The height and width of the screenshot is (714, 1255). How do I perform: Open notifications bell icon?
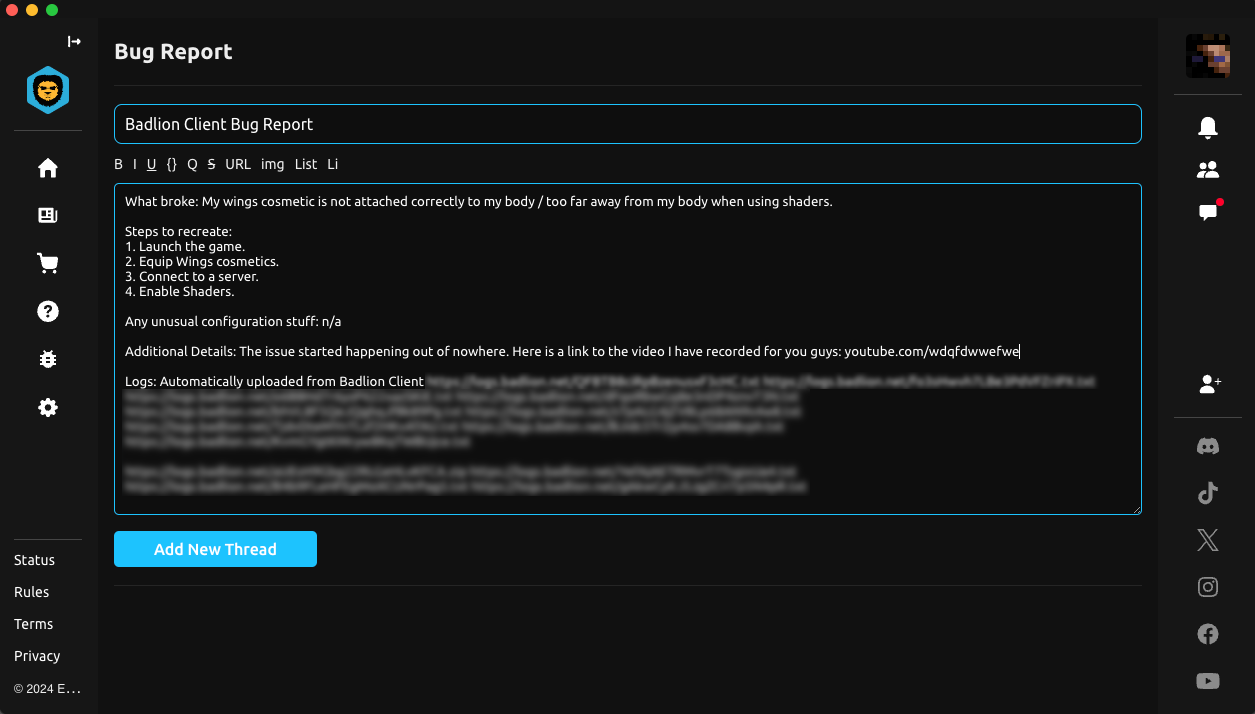[1208, 127]
